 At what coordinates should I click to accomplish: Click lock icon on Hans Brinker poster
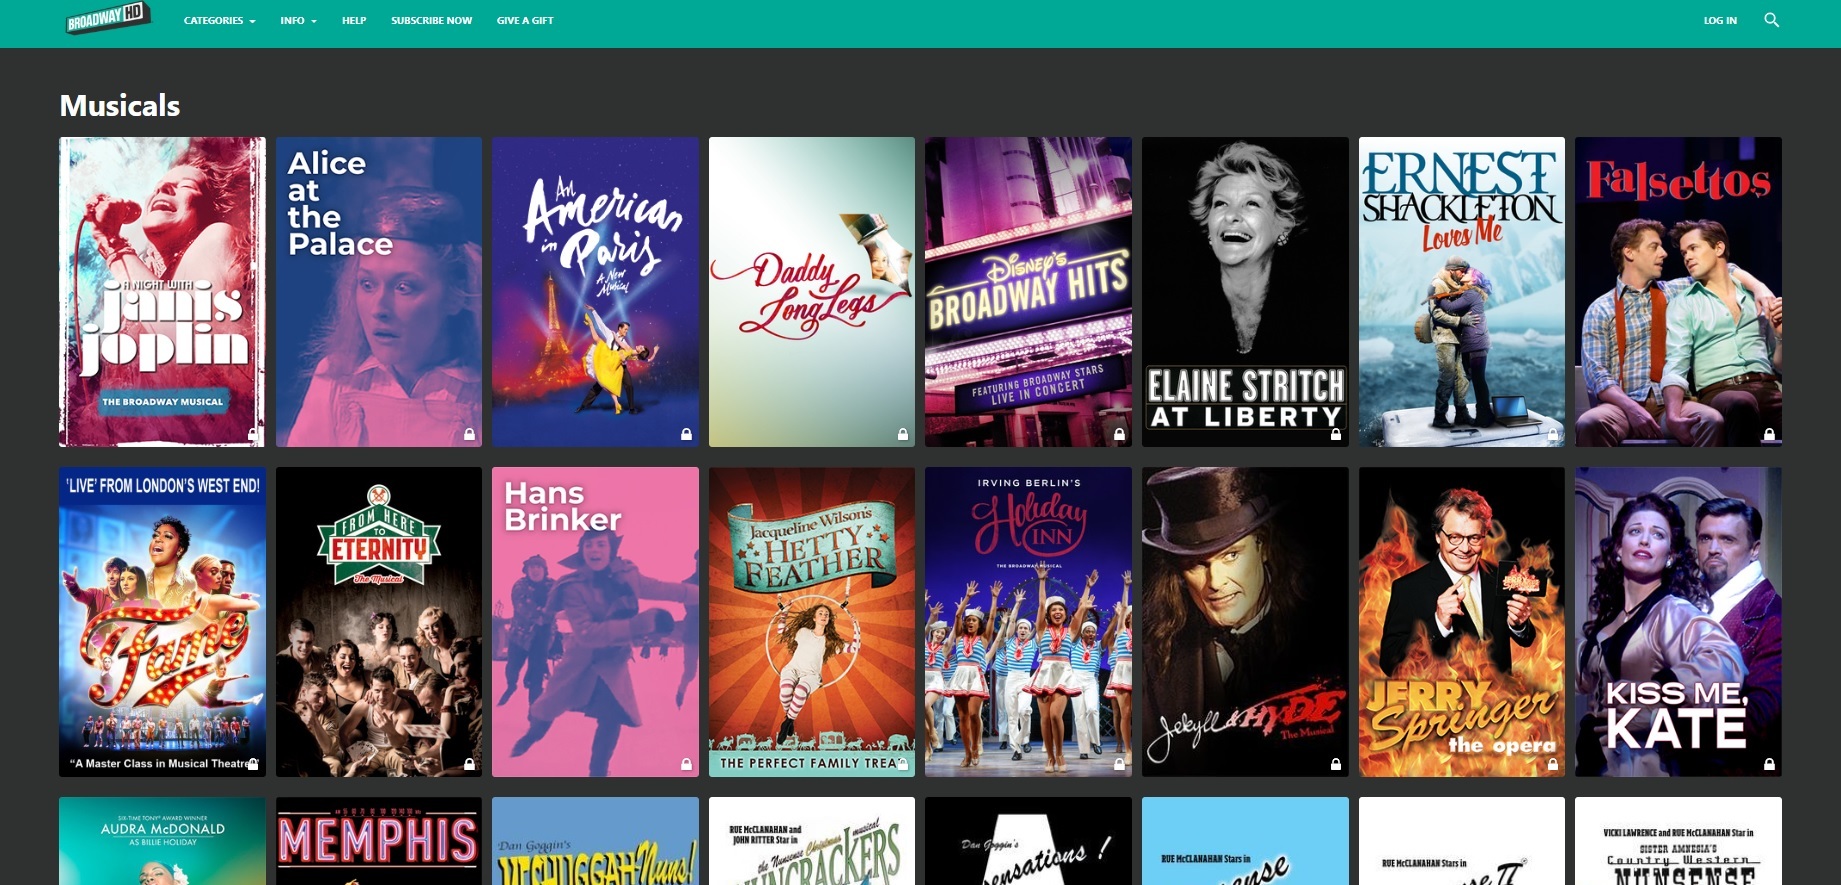click(x=686, y=765)
